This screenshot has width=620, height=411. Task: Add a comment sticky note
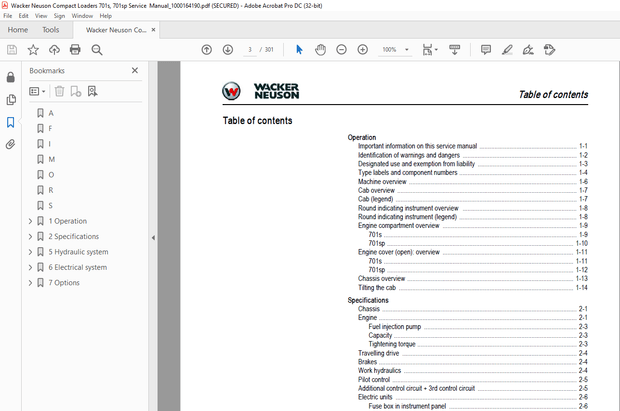(486, 50)
